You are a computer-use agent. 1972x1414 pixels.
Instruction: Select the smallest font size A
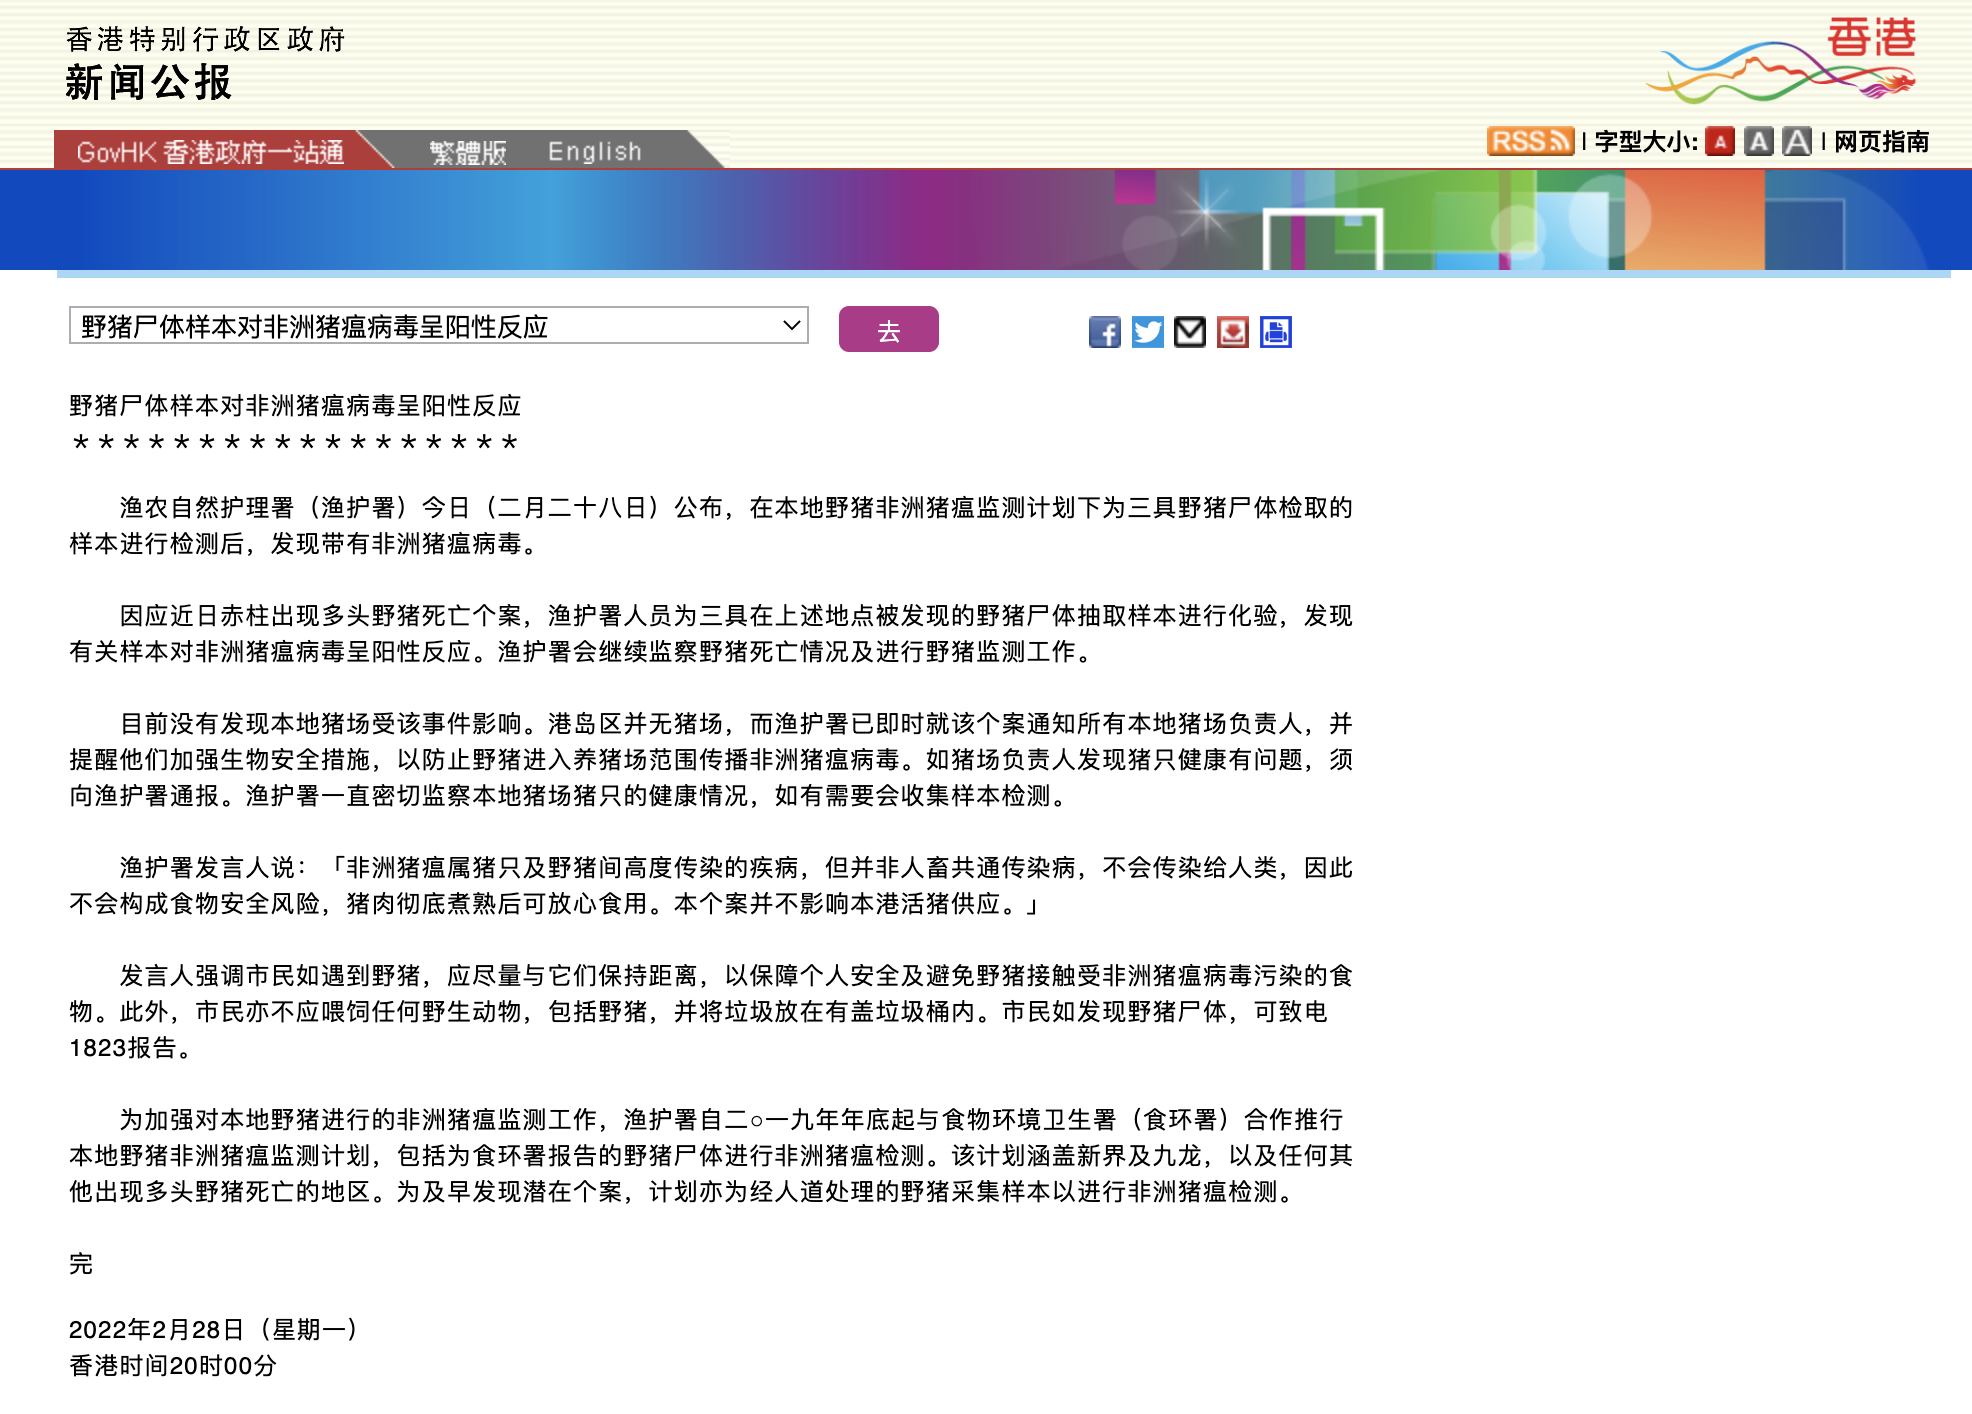point(1720,142)
